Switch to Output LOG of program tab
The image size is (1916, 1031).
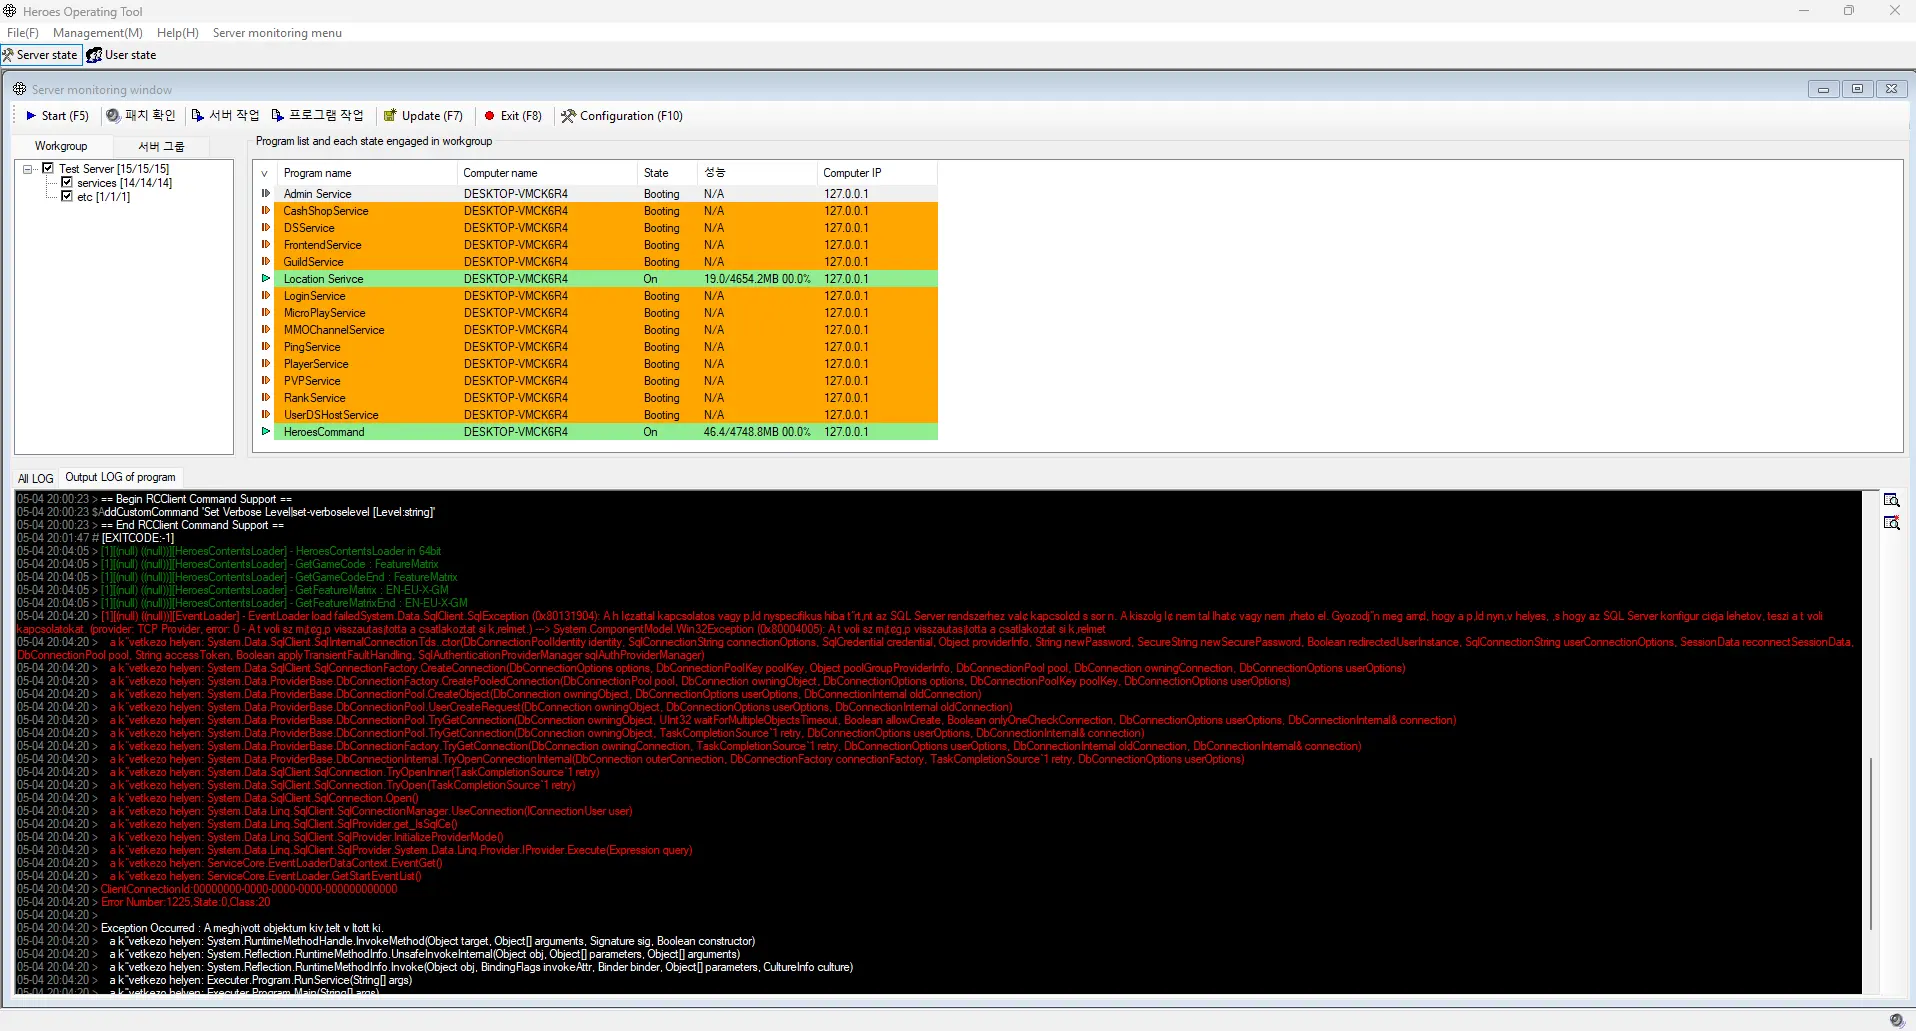(120, 477)
